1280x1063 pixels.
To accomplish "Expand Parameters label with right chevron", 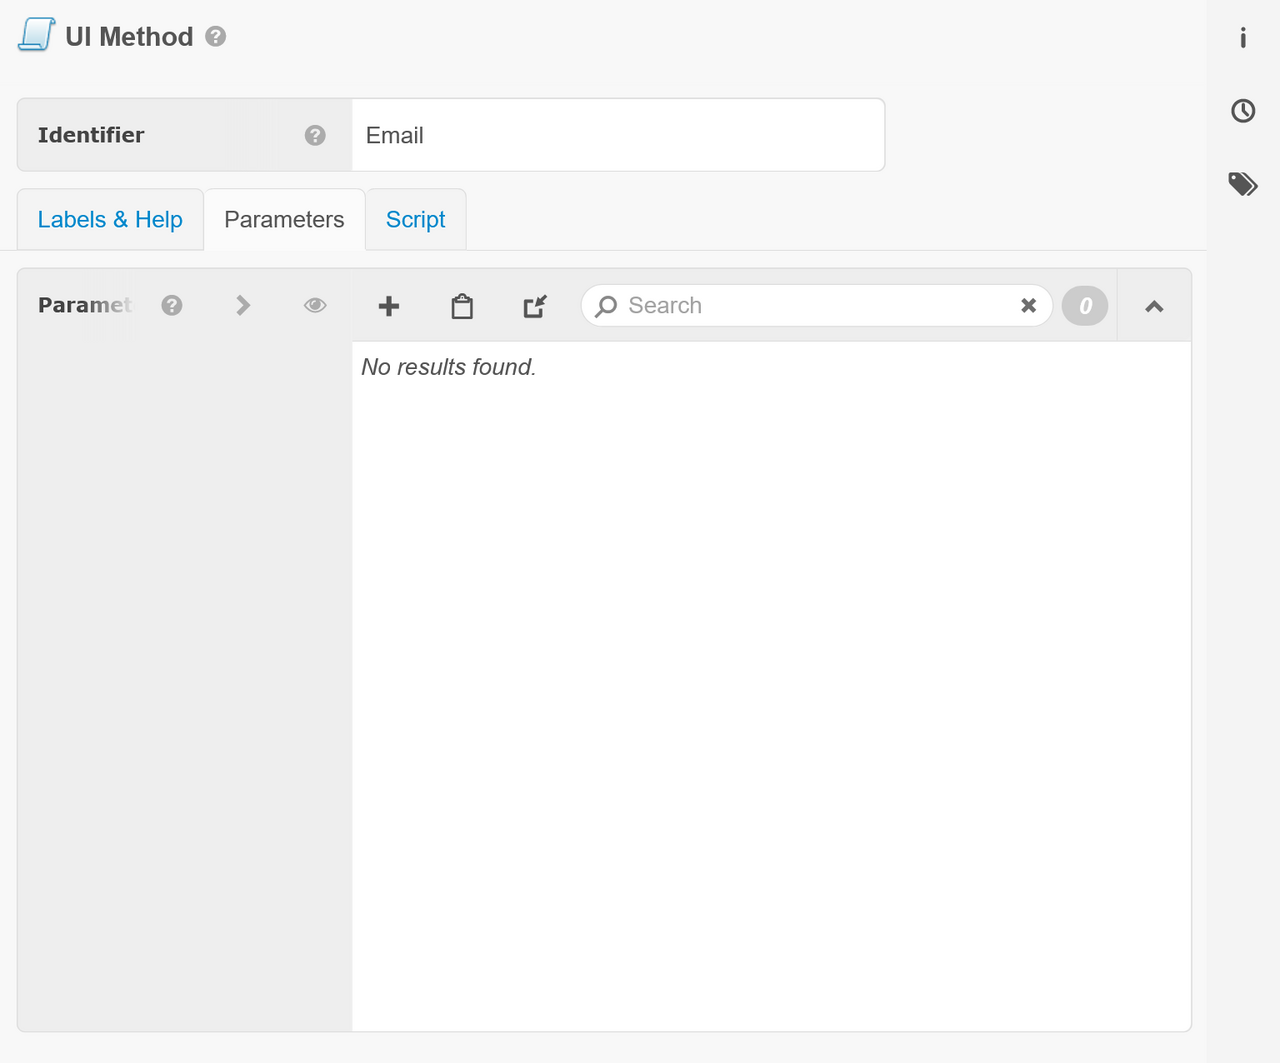I will 243,305.
